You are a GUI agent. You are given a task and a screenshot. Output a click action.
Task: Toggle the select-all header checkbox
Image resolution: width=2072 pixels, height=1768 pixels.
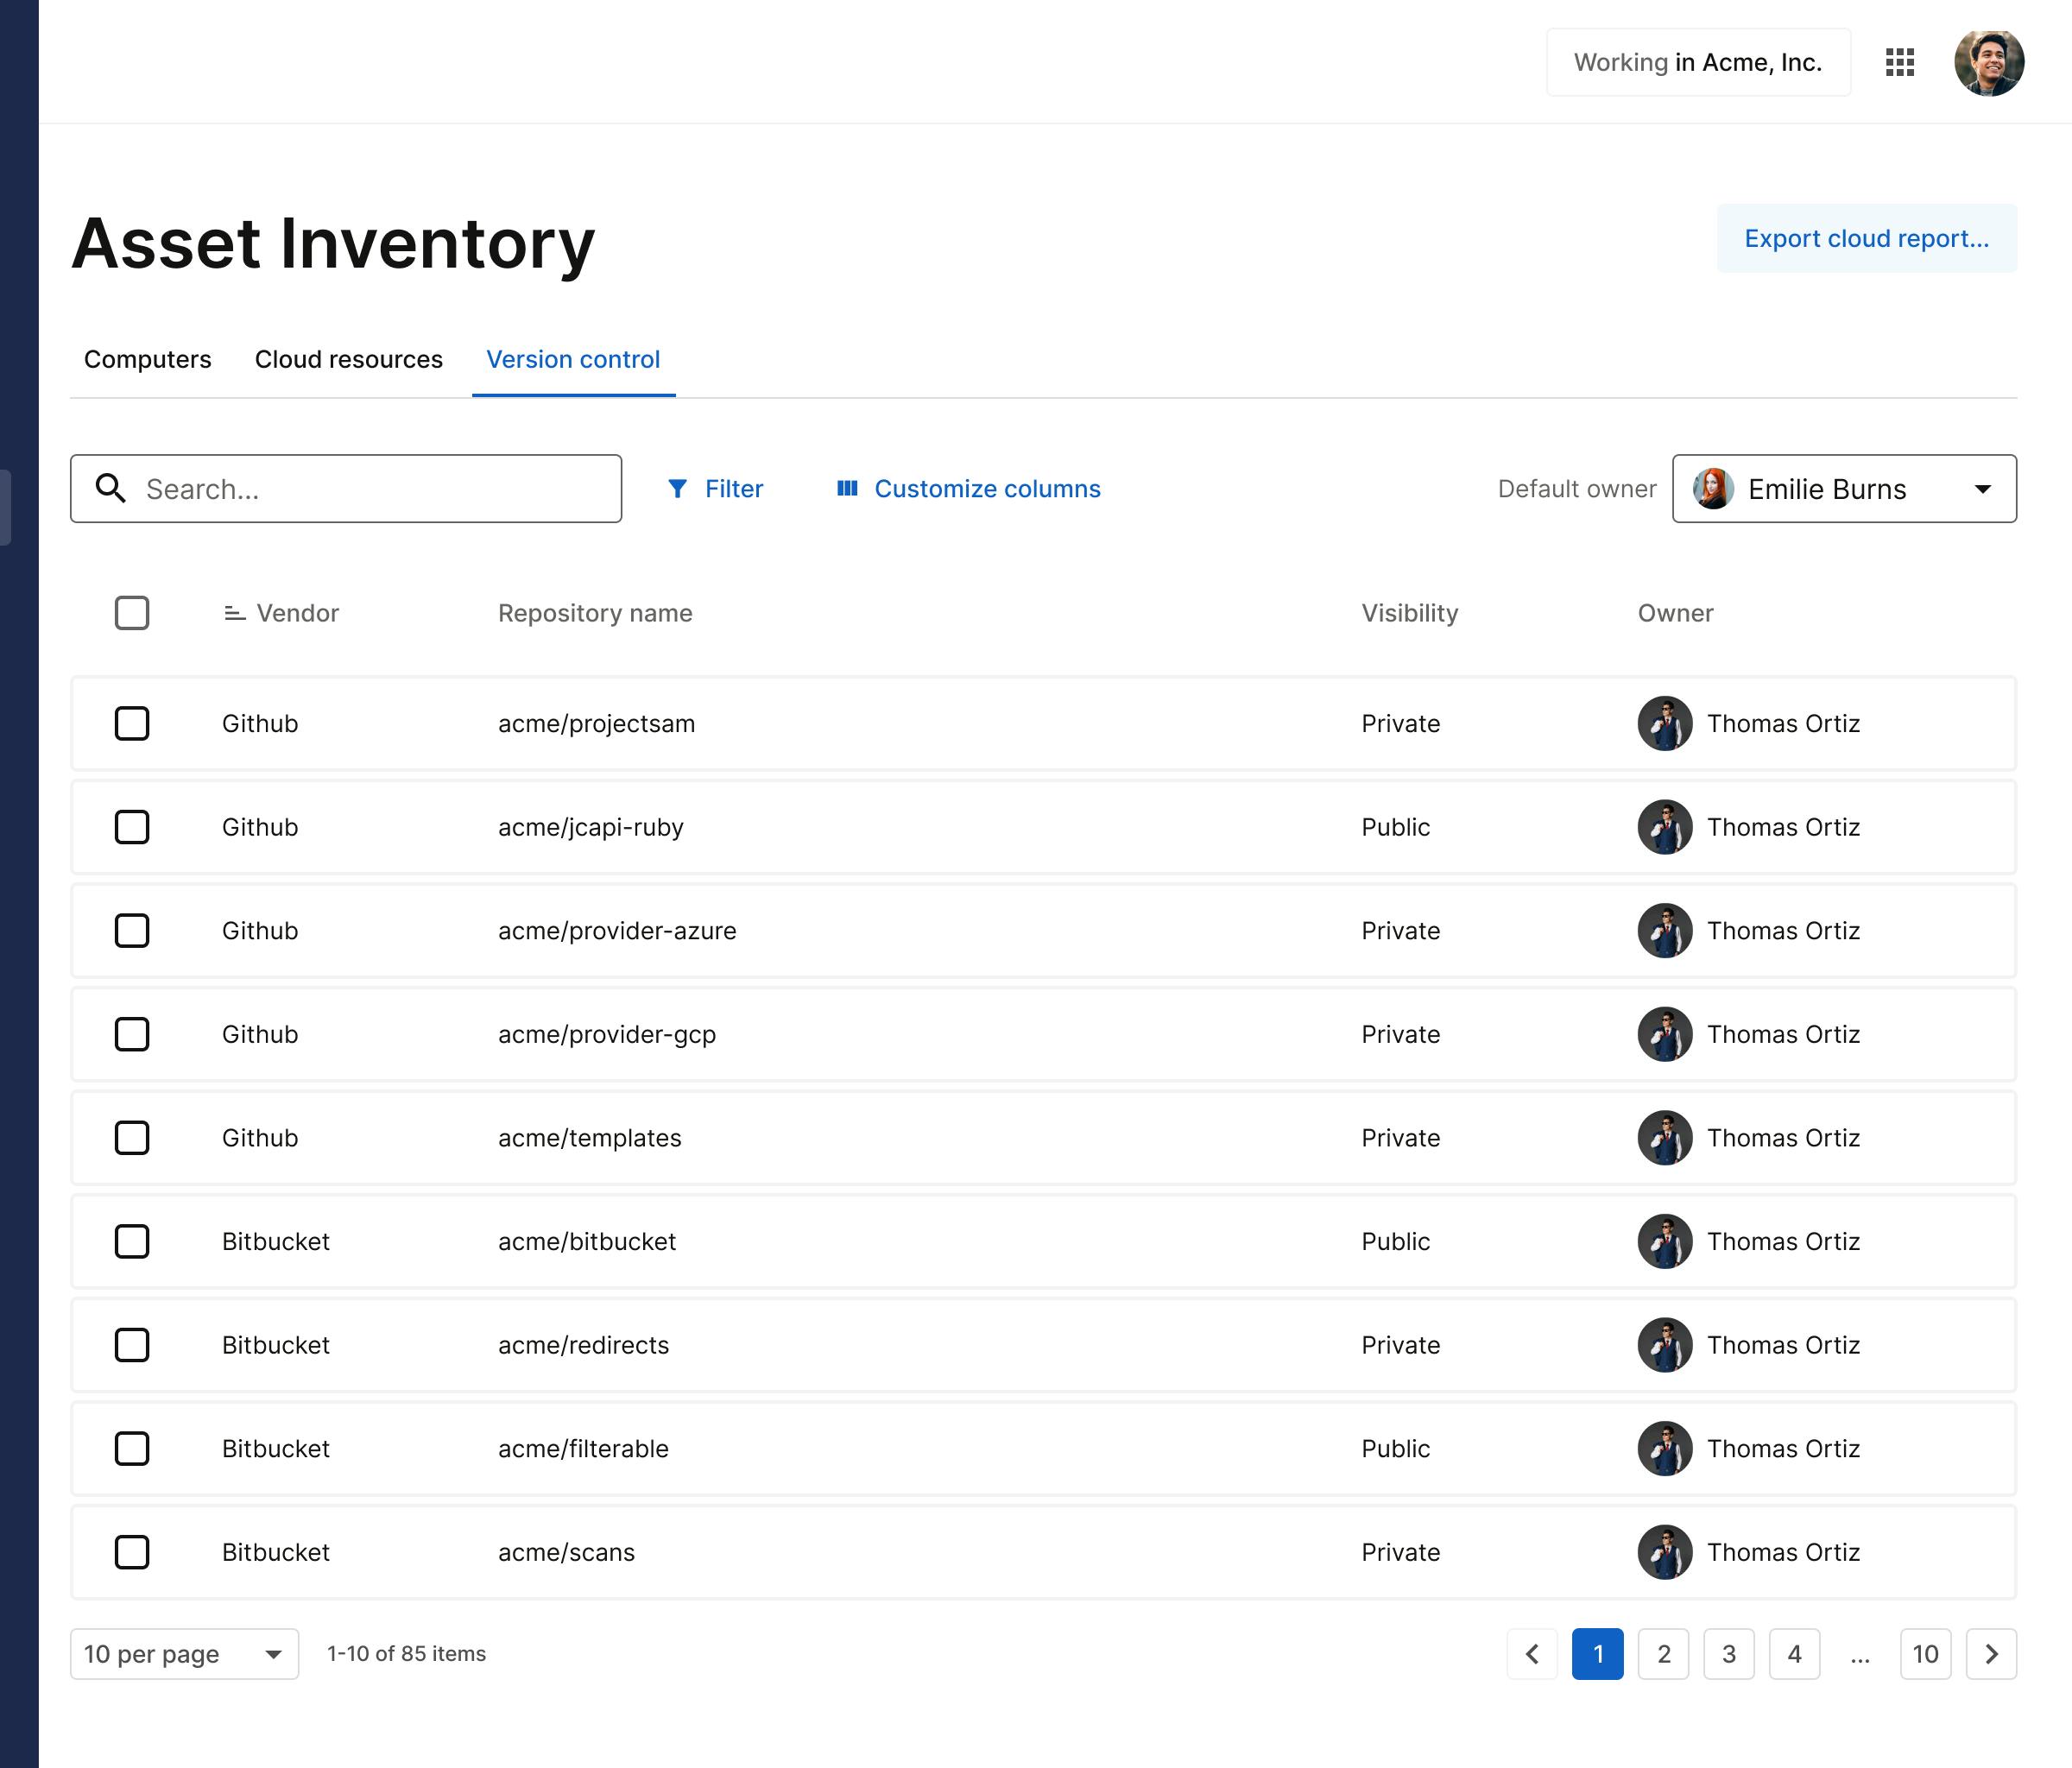[x=132, y=613]
